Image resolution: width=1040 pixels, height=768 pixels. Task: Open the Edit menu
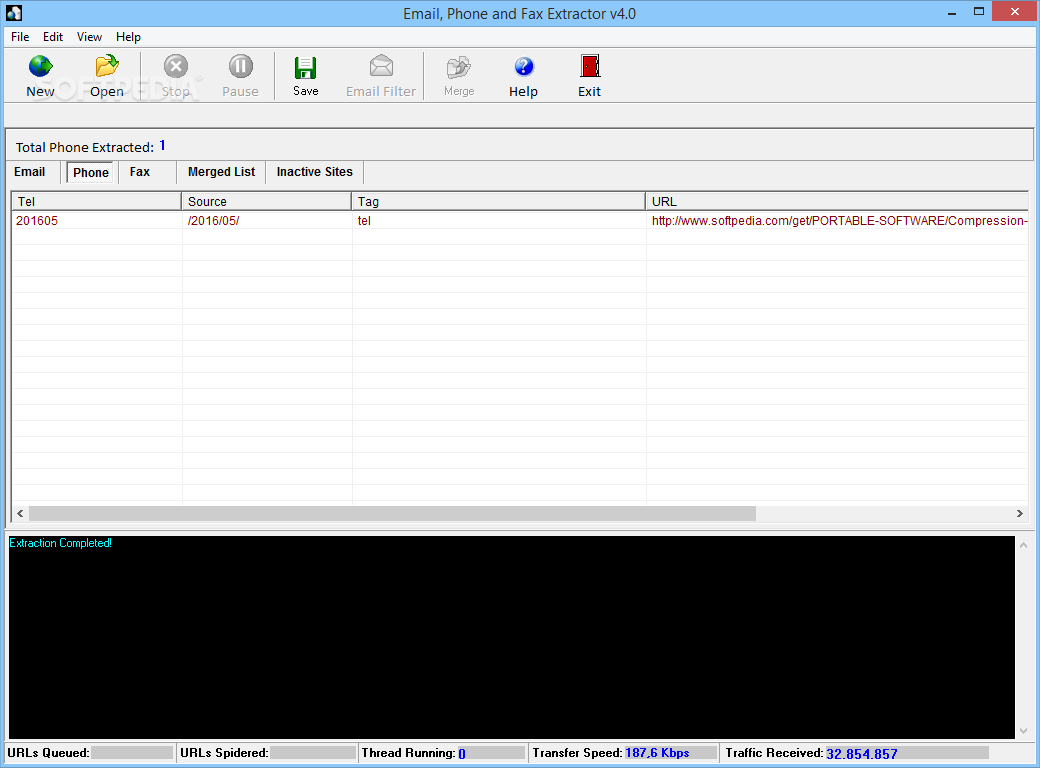53,37
